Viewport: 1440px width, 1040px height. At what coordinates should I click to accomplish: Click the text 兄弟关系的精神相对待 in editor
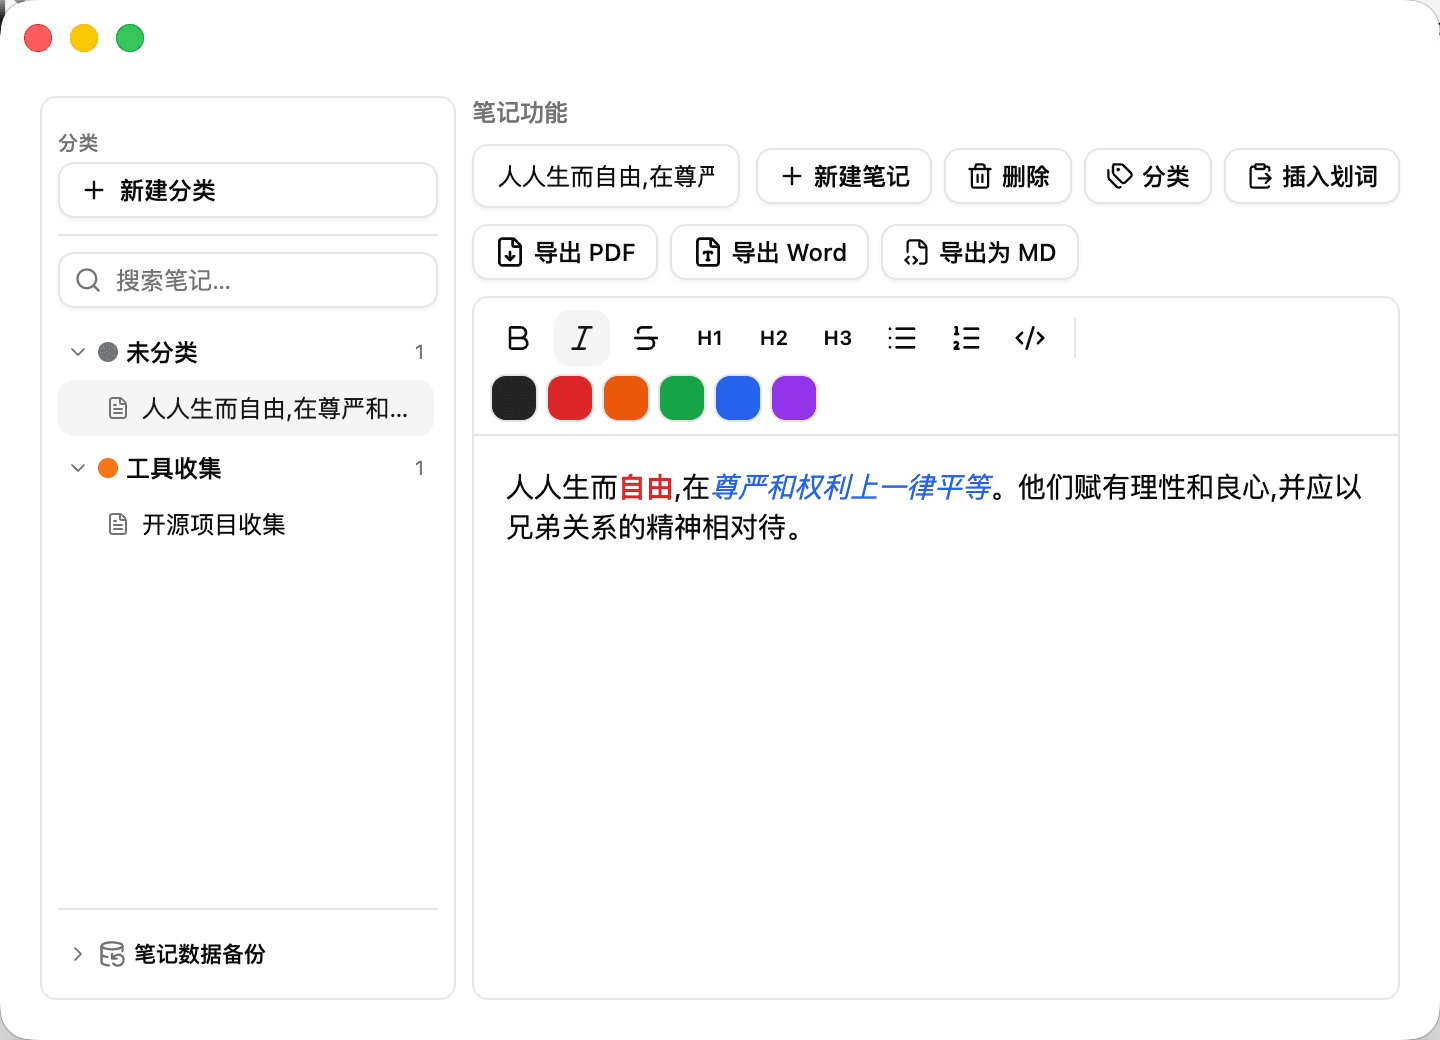pos(645,527)
